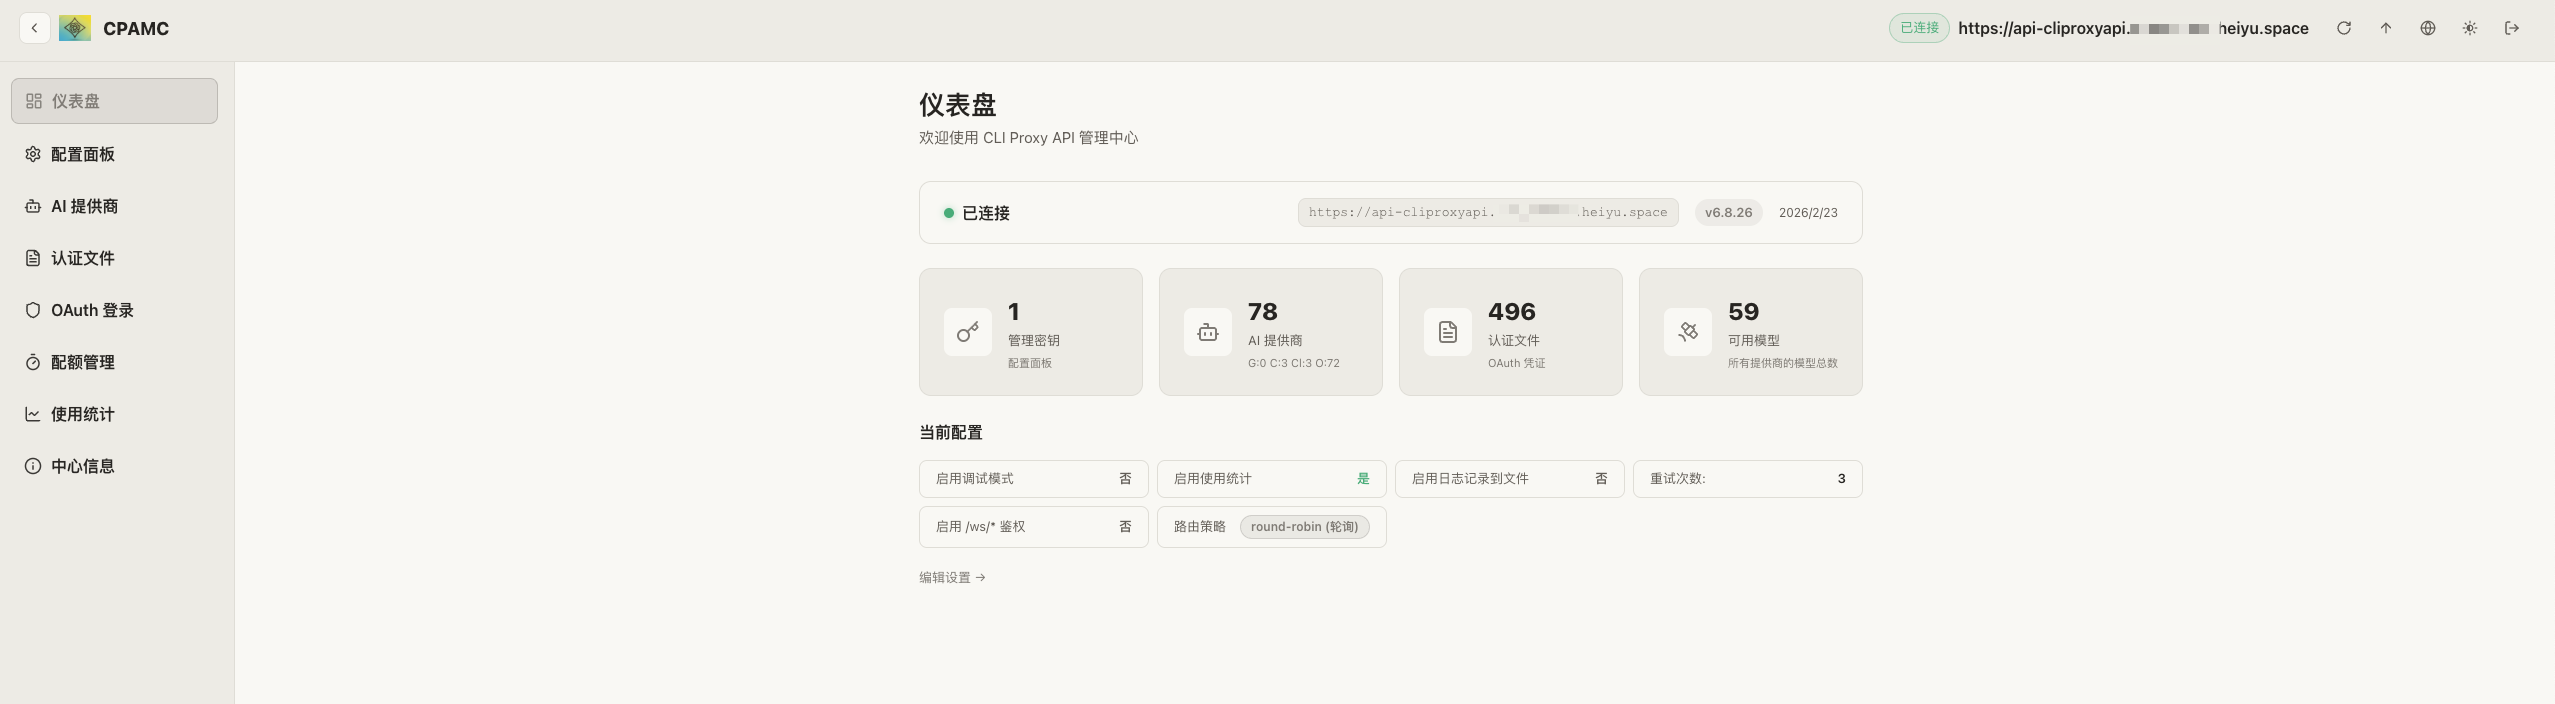Click the 编辑设置 link
Screen dimensions: 2555x704
pos(952,577)
